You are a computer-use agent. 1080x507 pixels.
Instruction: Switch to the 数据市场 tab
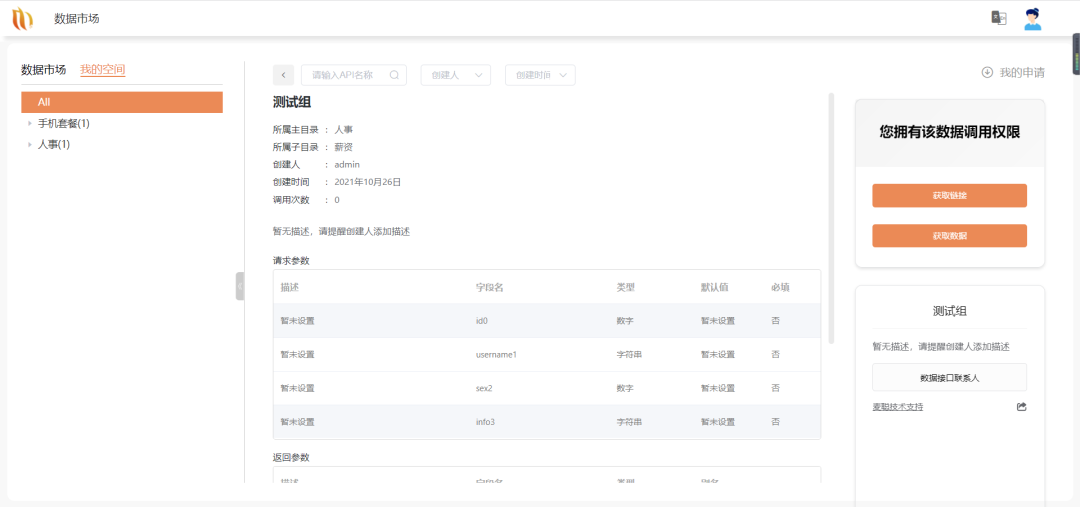[43, 70]
